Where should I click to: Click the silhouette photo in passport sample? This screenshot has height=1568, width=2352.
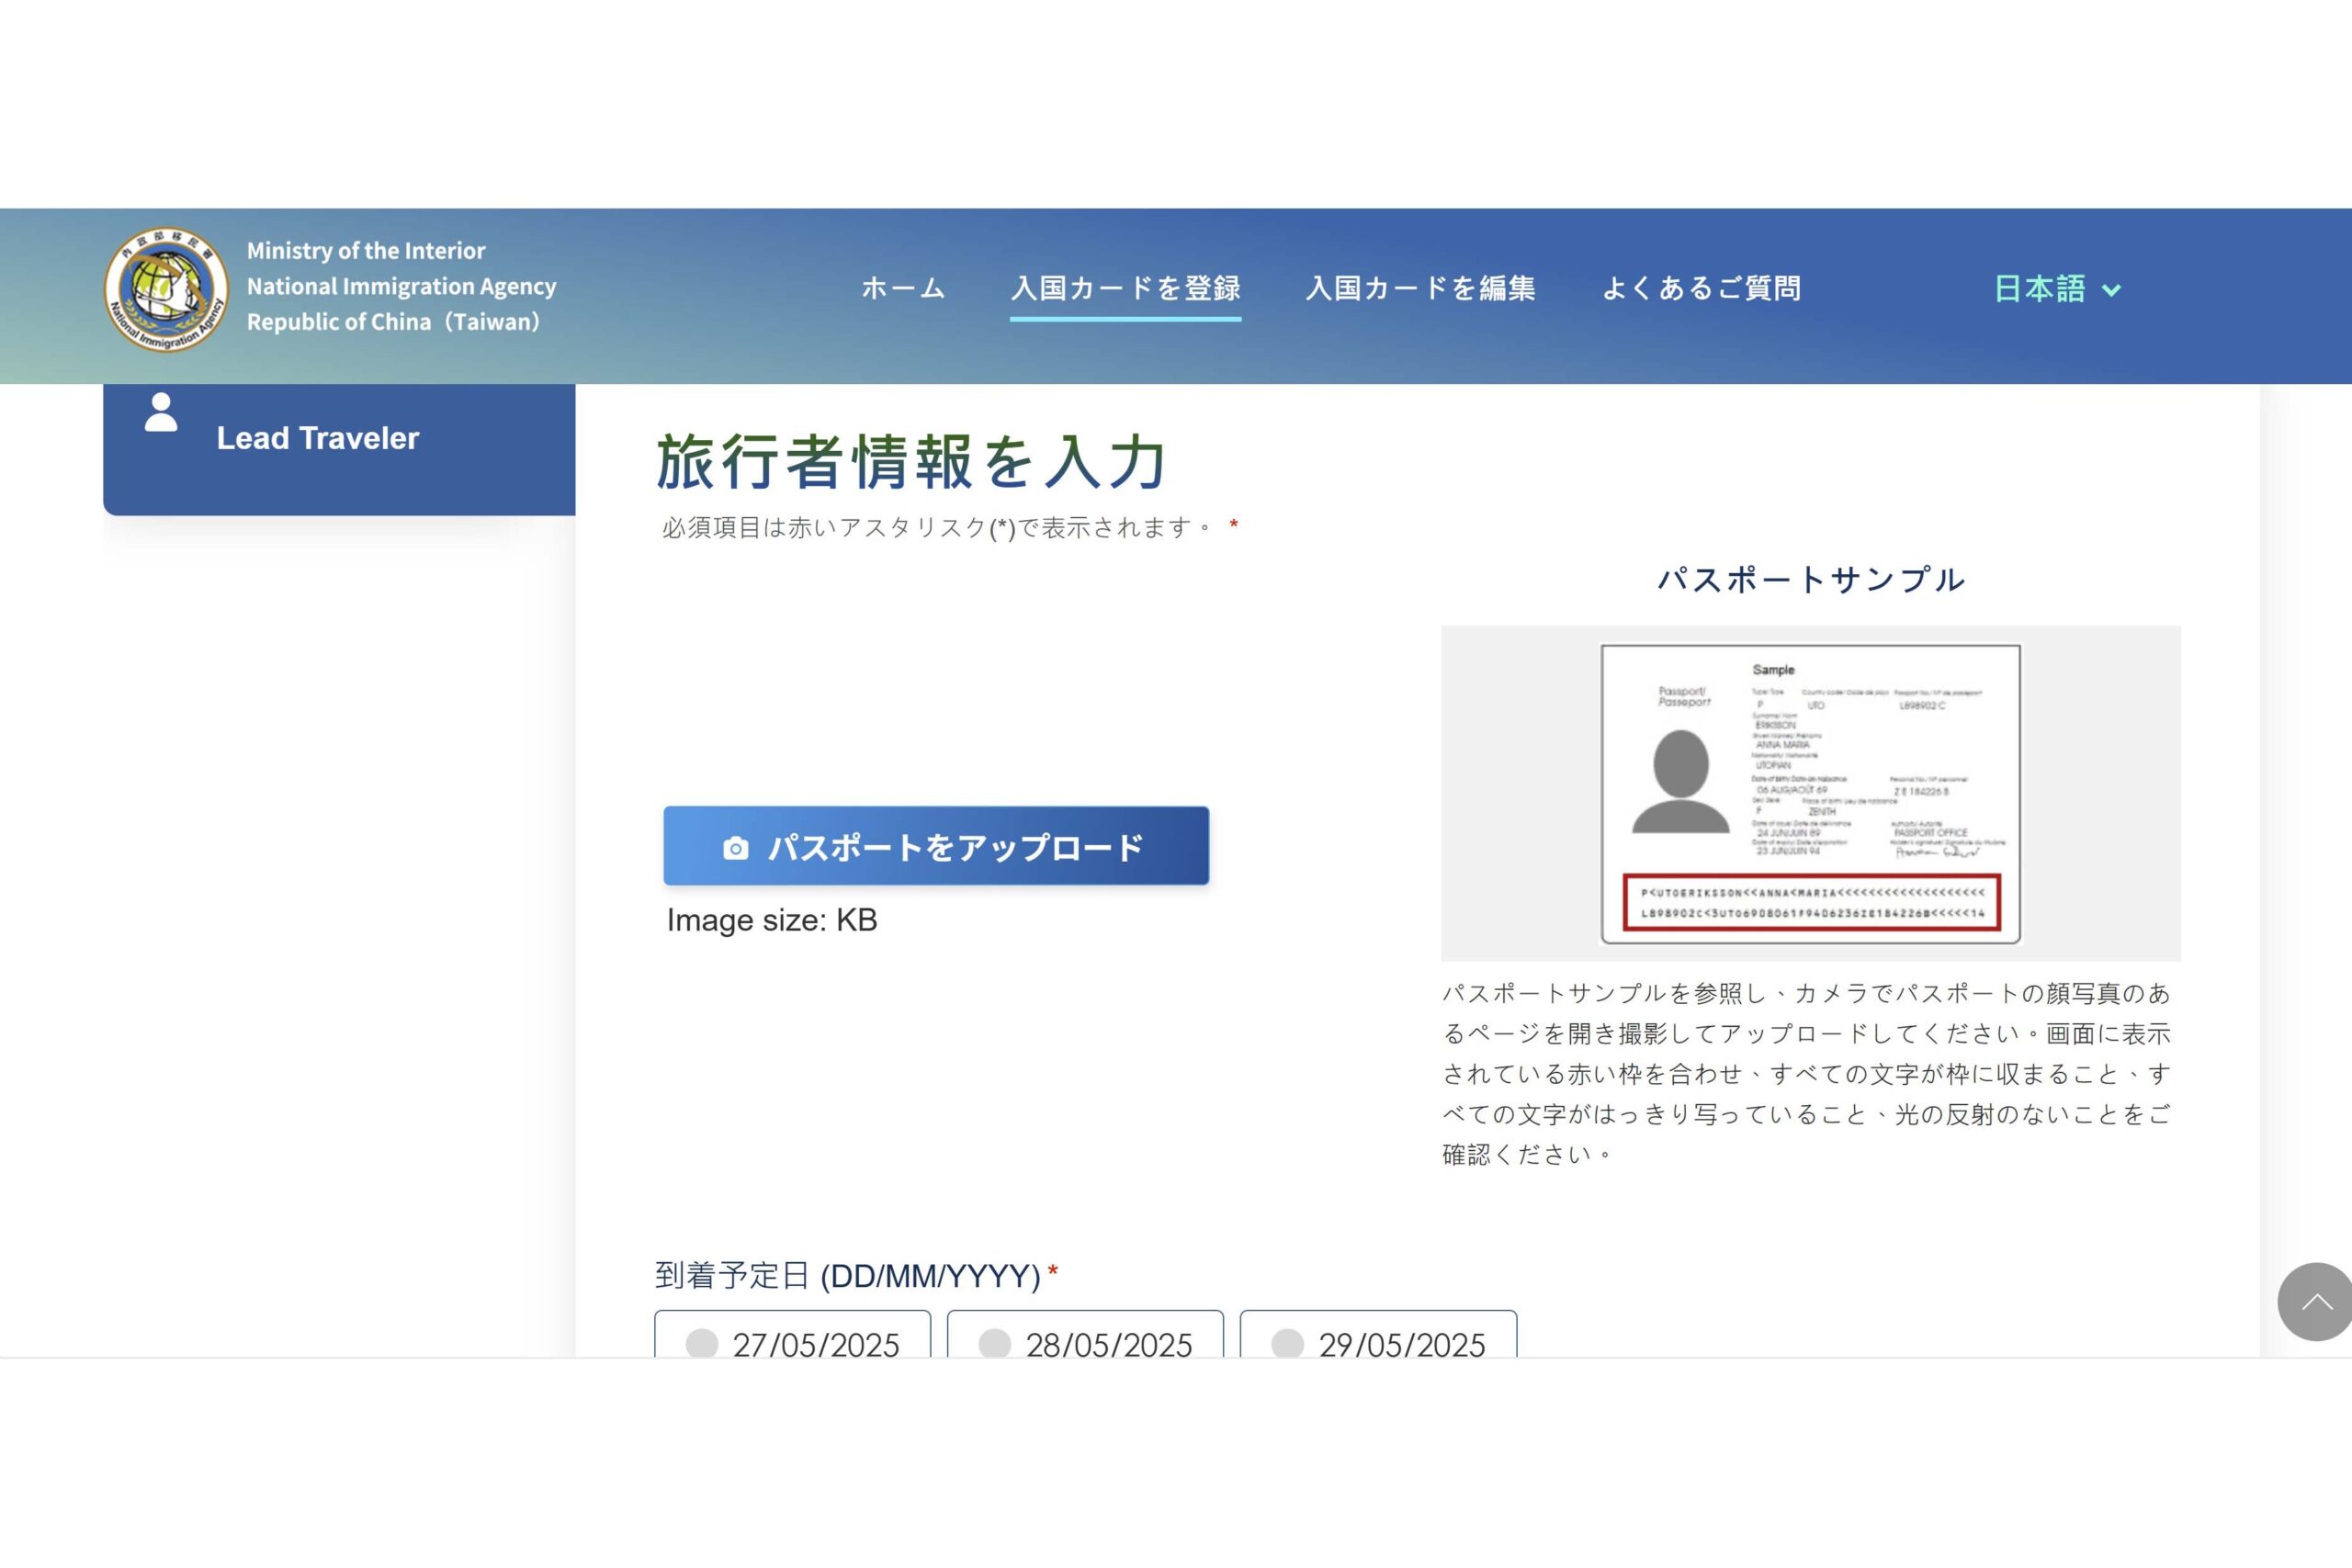pyautogui.click(x=1680, y=781)
